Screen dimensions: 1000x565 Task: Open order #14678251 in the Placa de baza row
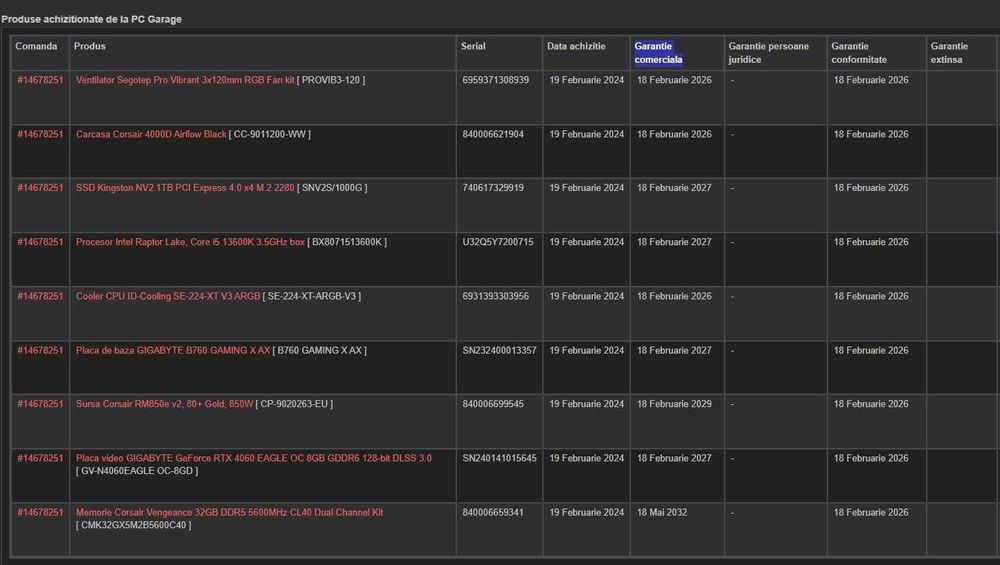(40, 350)
